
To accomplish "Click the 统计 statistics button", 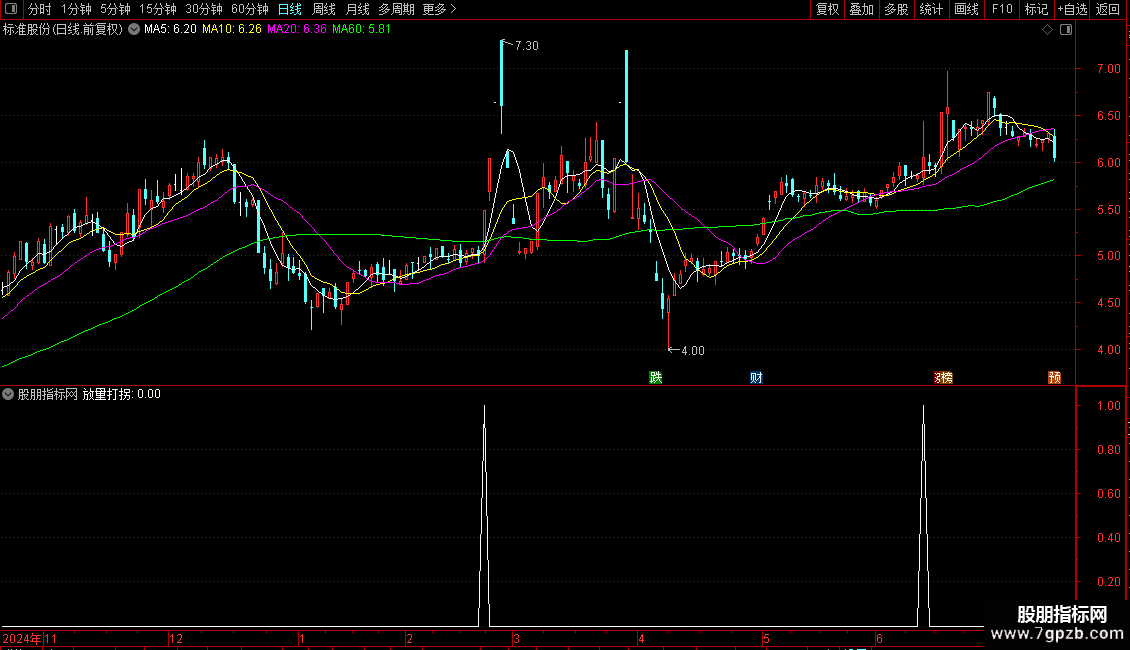I will (931, 9).
